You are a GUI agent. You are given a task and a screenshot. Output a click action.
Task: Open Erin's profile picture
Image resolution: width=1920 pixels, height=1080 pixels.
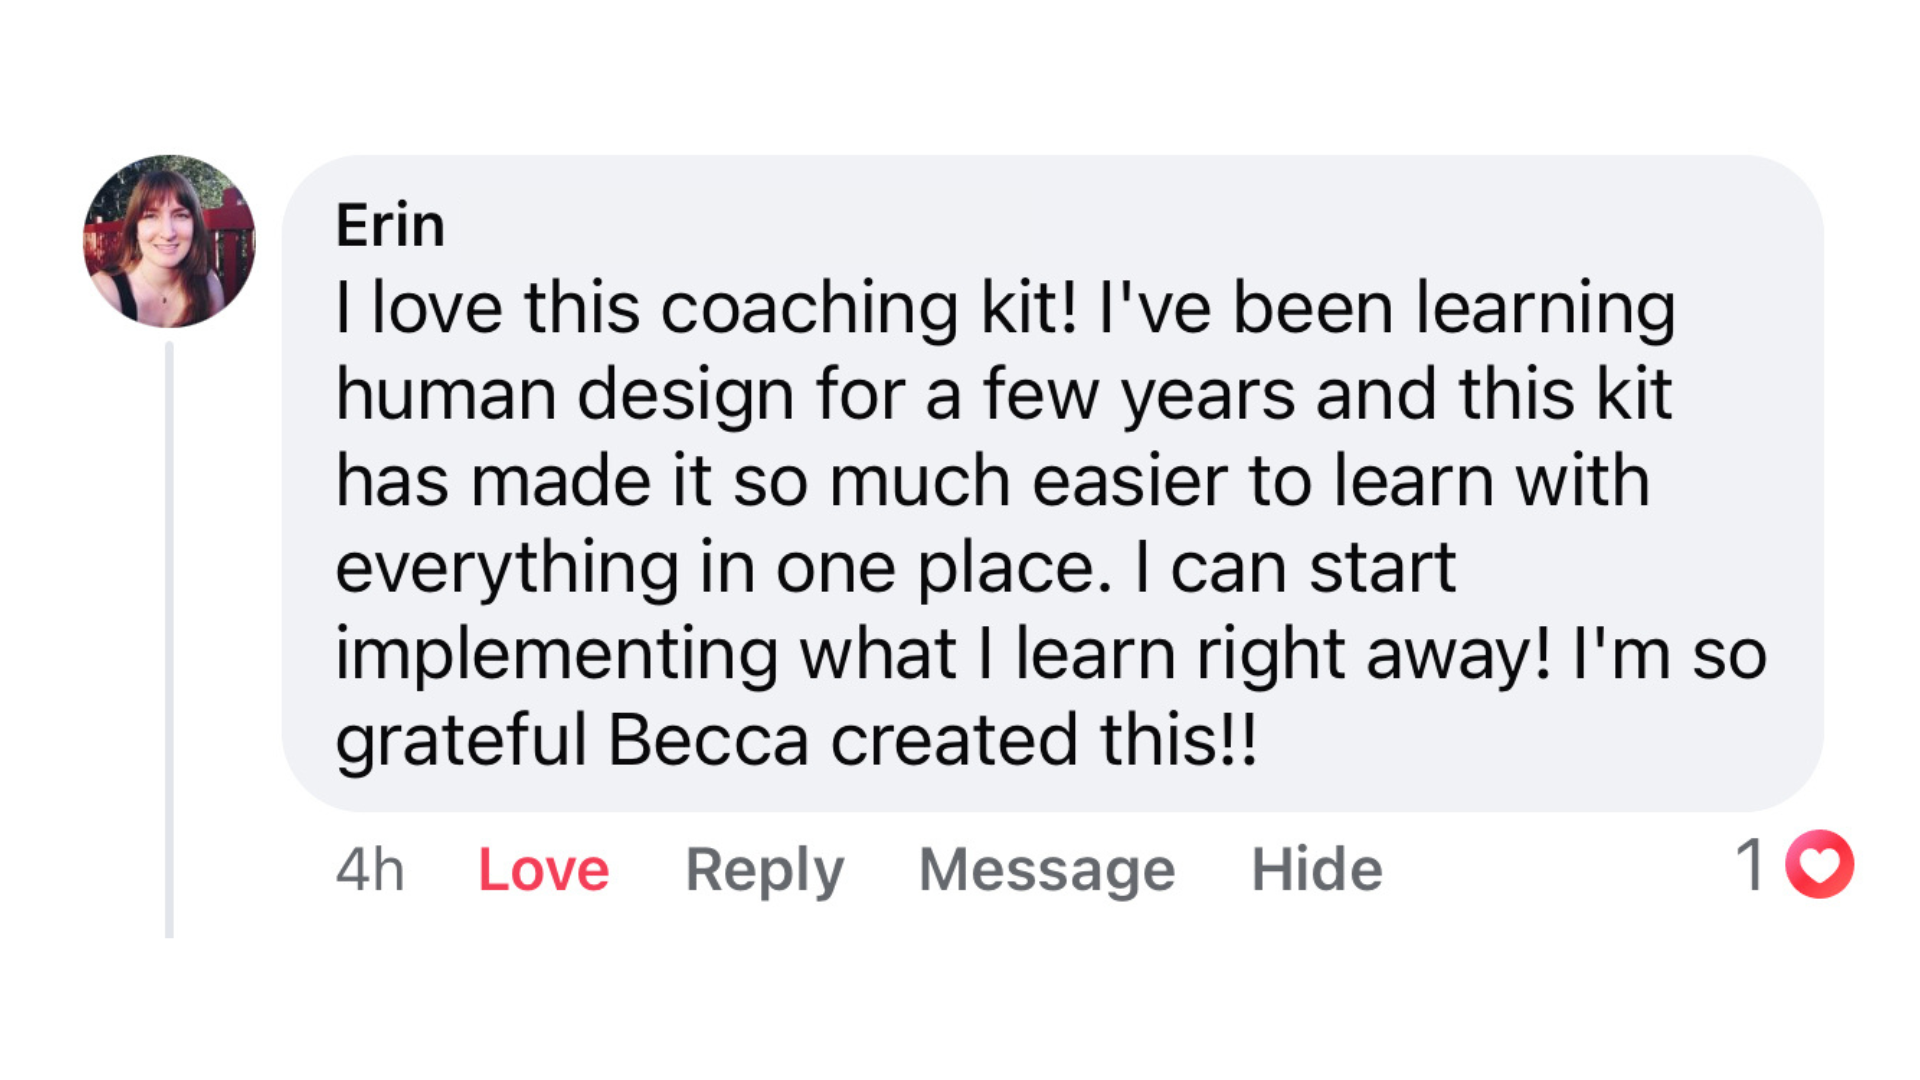pyautogui.click(x=169, y=241)
